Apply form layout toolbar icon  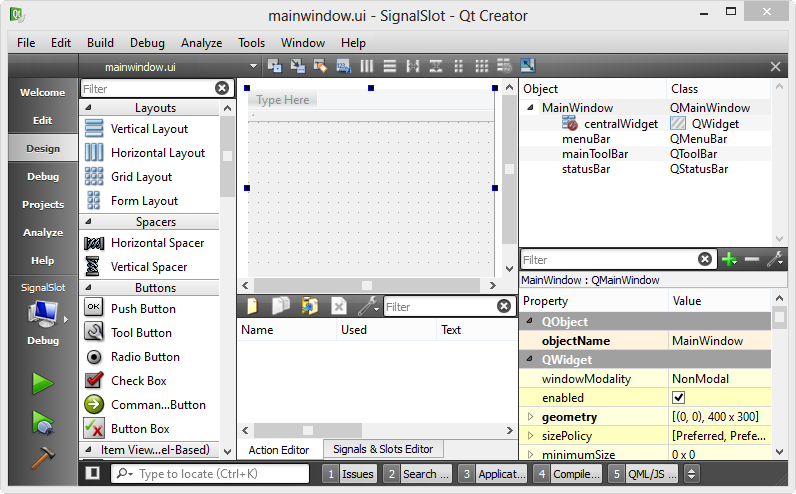click(x=458, y=66)
